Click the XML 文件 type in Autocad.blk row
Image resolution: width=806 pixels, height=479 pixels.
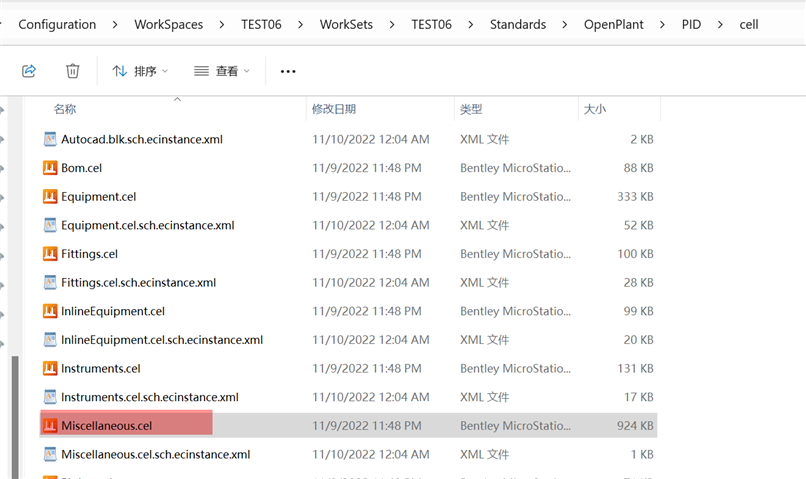(x=484, y=139)
